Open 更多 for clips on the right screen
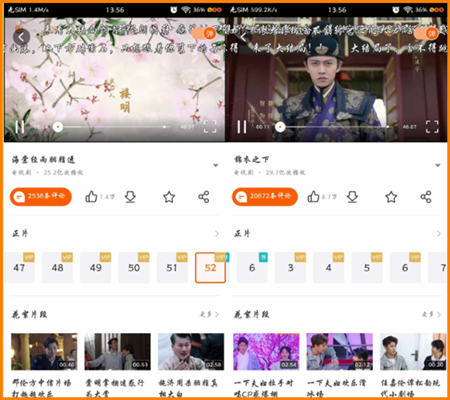Screen dimensions: 450x400 pyautogui.click(x=431, y=314)
